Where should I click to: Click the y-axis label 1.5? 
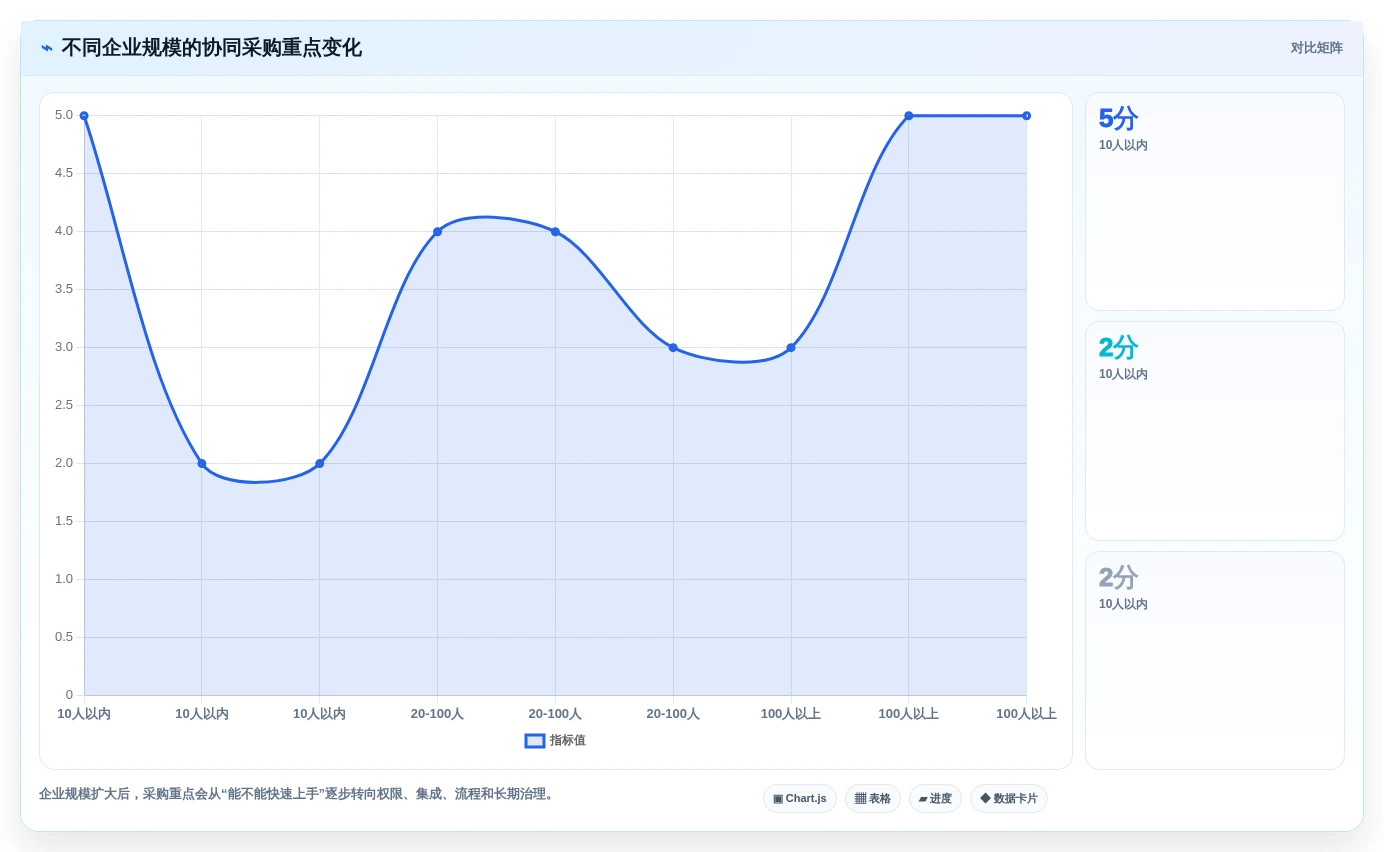tap(64, 521)
